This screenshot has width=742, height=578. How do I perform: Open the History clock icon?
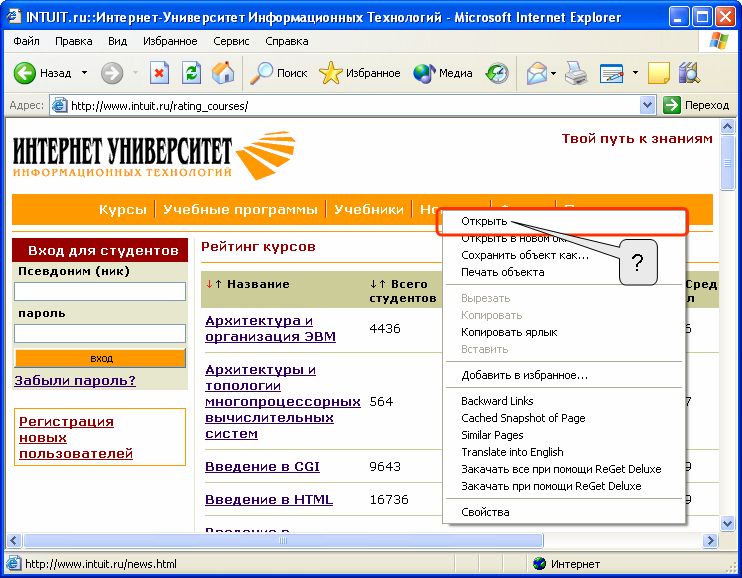[497, 73]
